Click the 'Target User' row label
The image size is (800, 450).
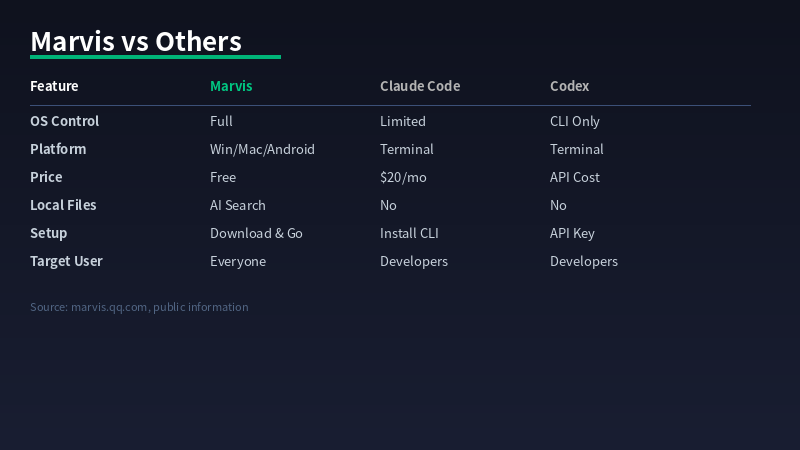coord(66,261)
